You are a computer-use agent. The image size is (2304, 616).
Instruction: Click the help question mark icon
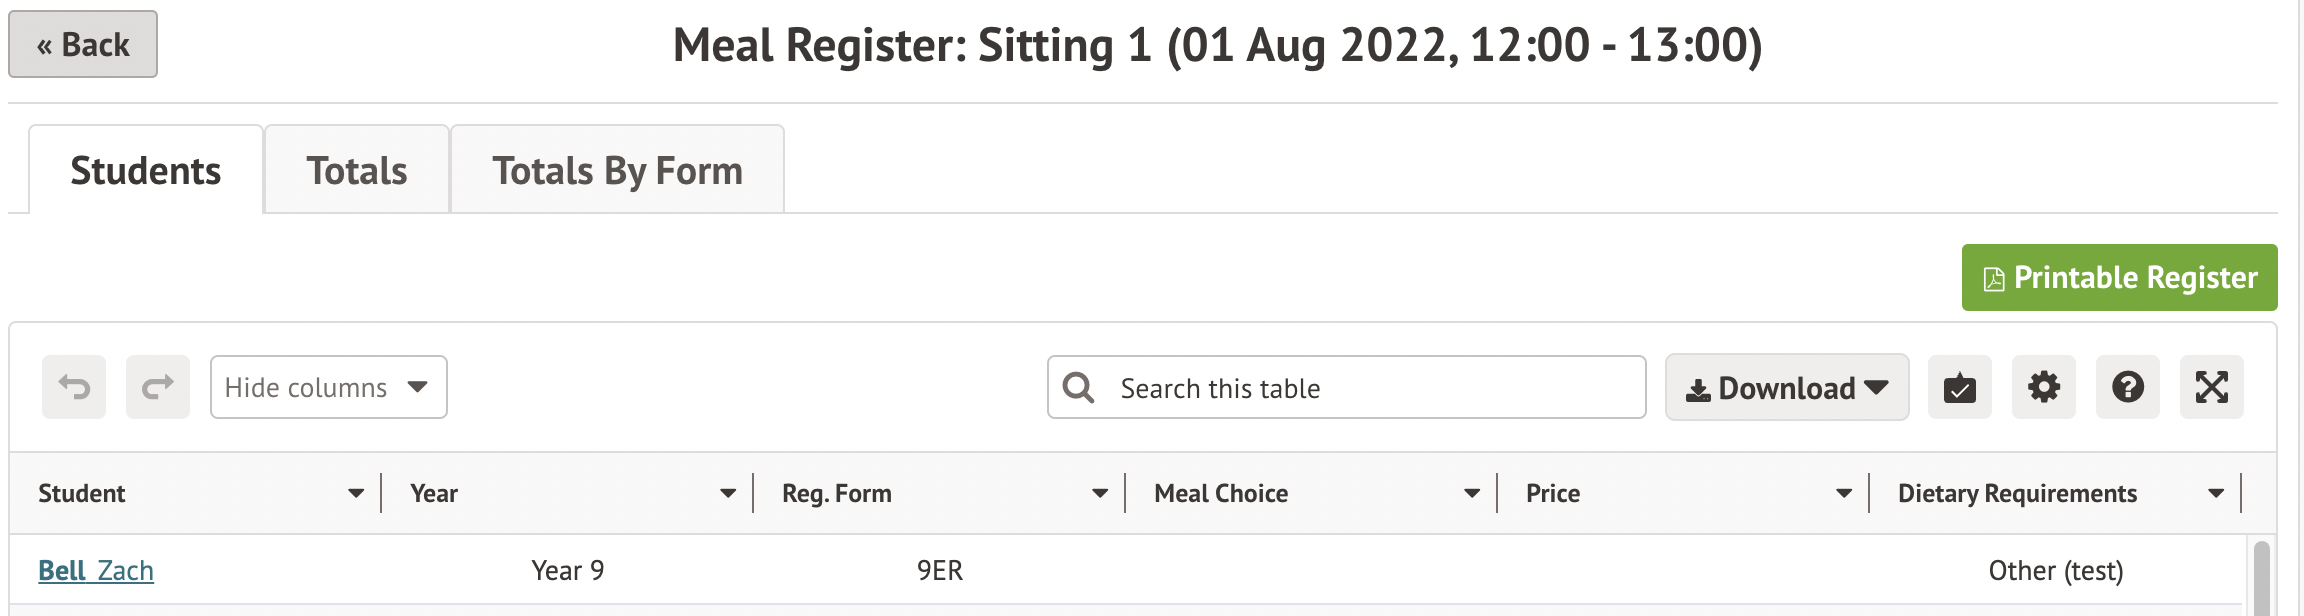(x=2127, y=387)
